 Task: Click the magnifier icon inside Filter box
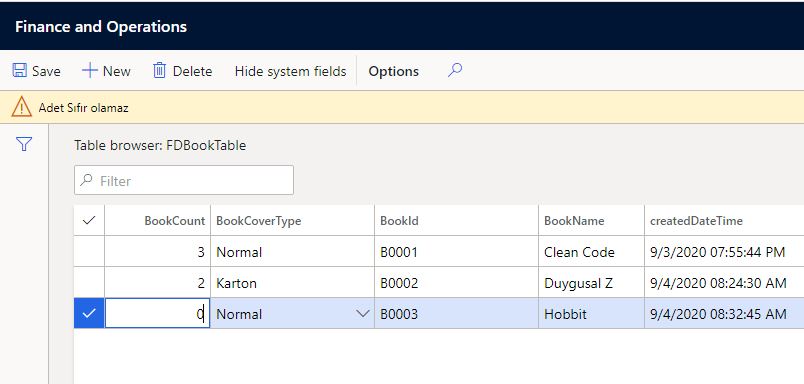[87, 180]
